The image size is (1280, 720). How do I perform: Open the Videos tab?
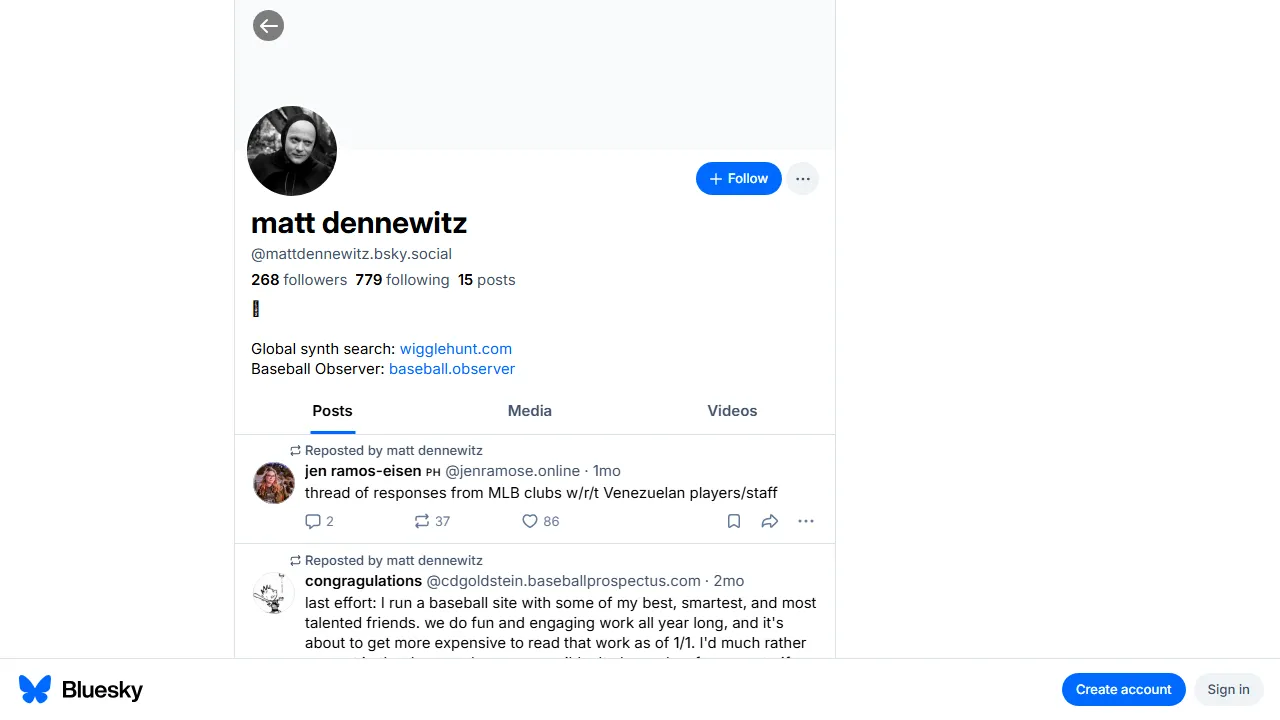click(731, 411)
